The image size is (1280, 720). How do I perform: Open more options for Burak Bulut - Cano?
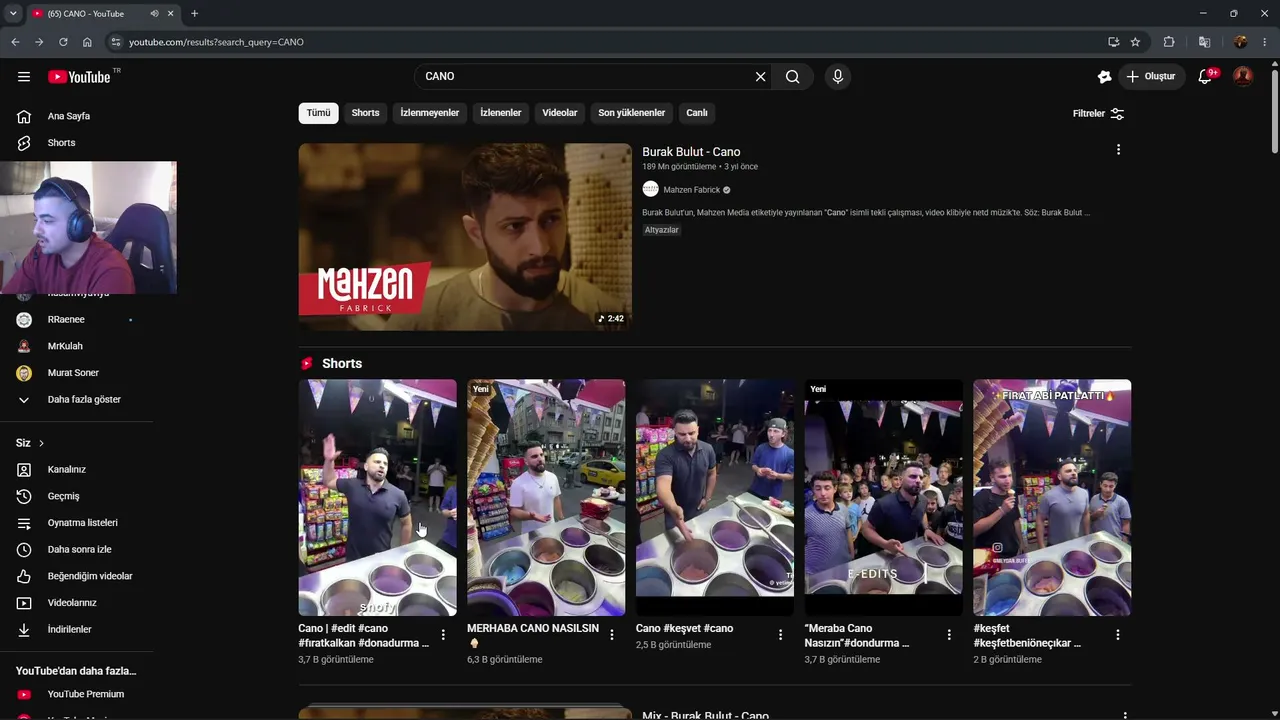(x=1118, y=150)
